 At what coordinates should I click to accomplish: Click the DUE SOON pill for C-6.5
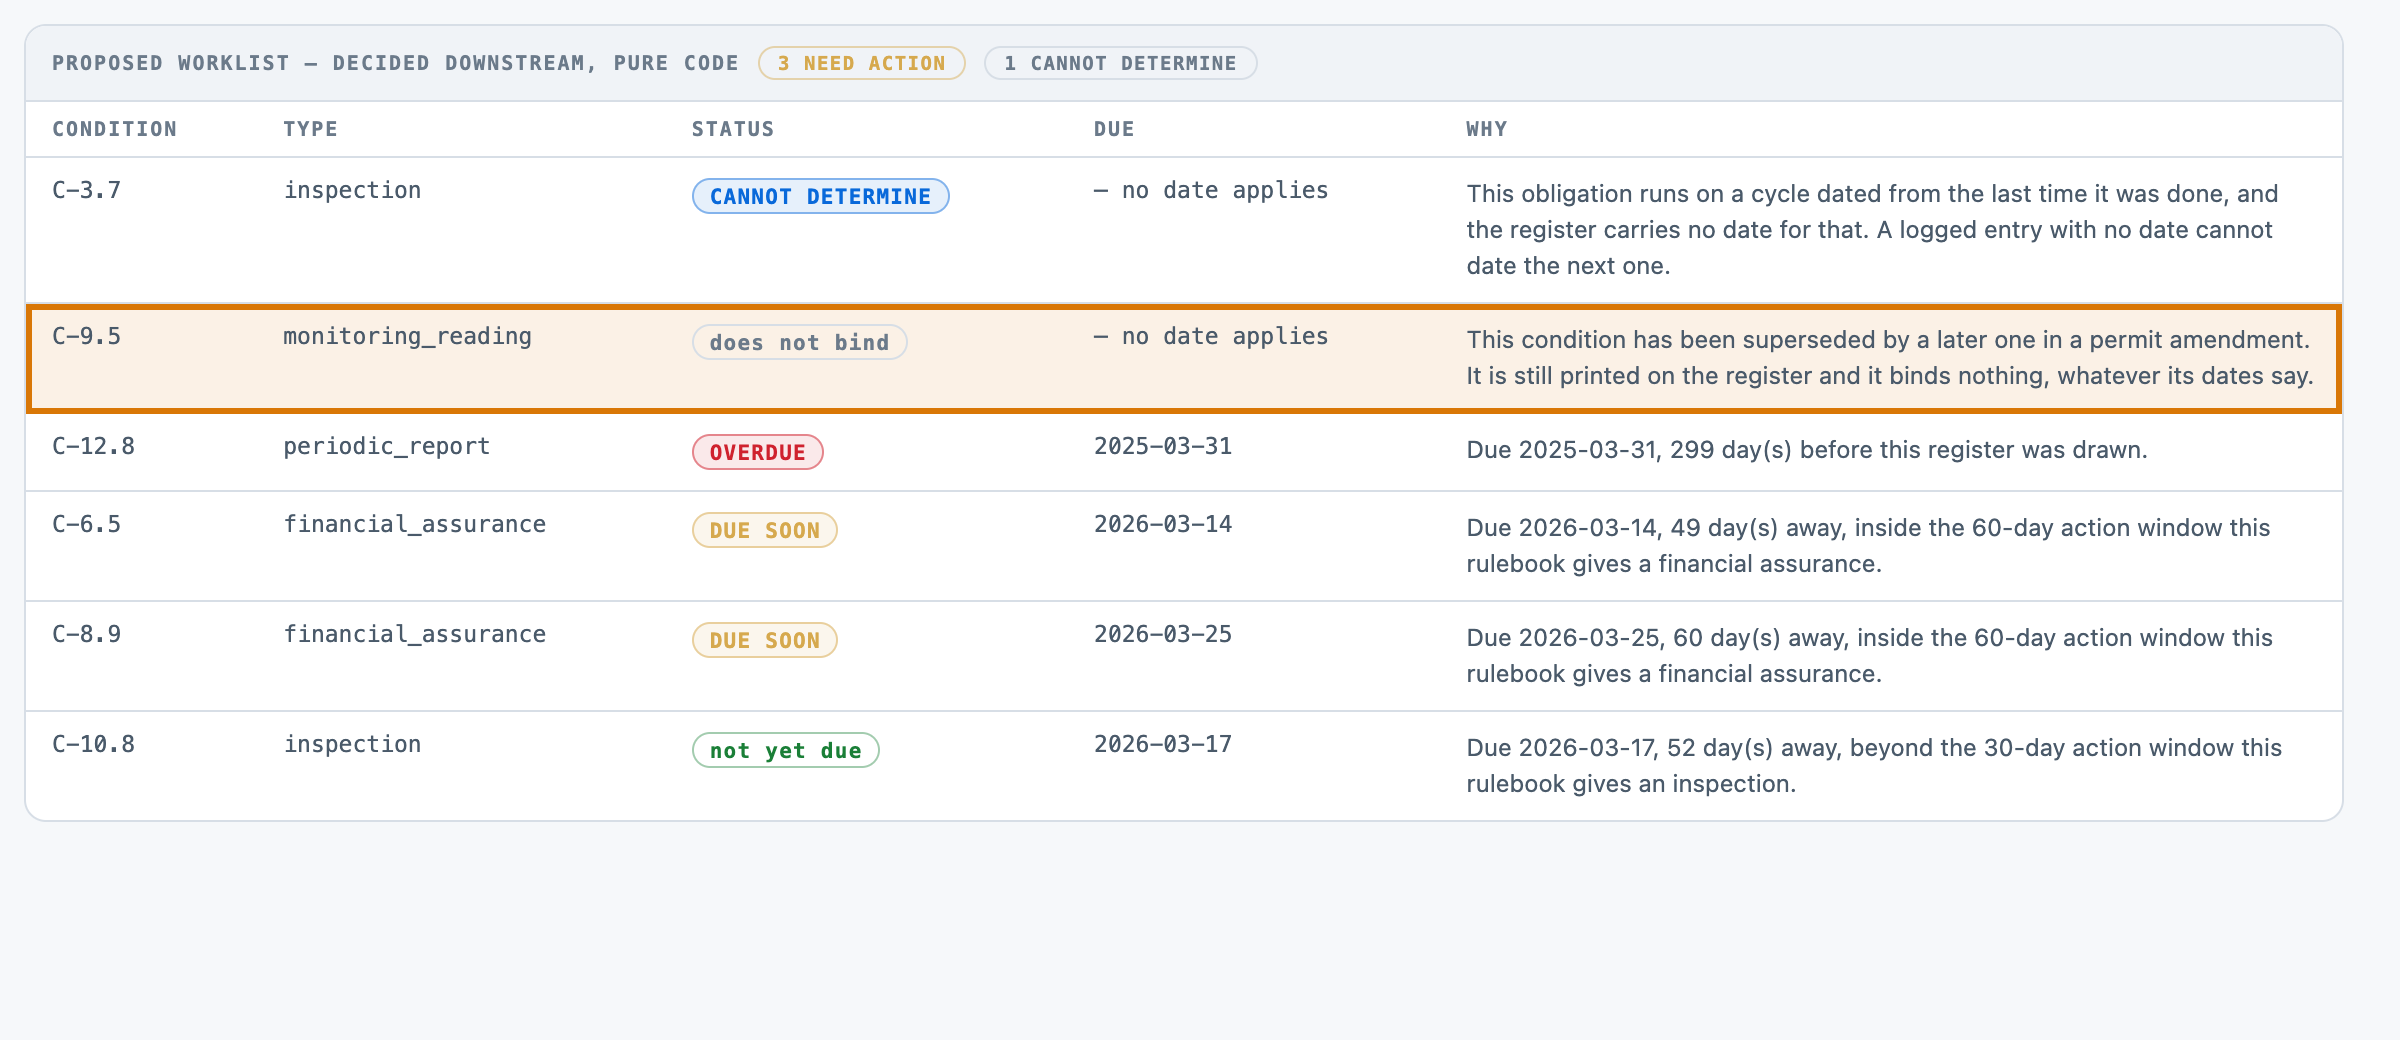point(764,530)
